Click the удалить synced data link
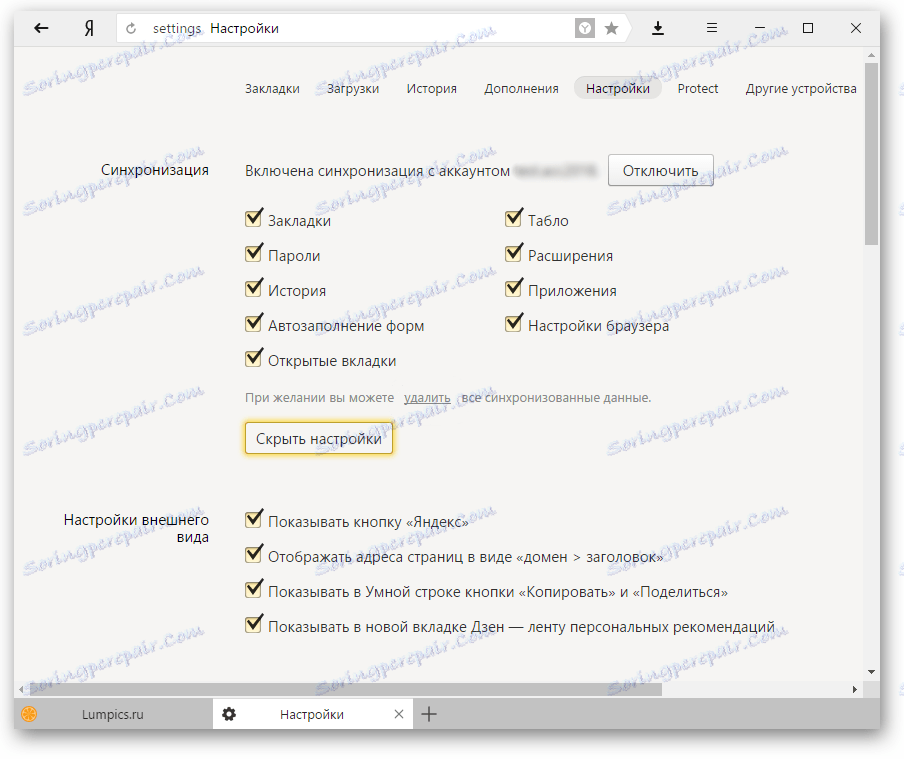The width and height of the screenshot is (904, 759). pos(427,398)
